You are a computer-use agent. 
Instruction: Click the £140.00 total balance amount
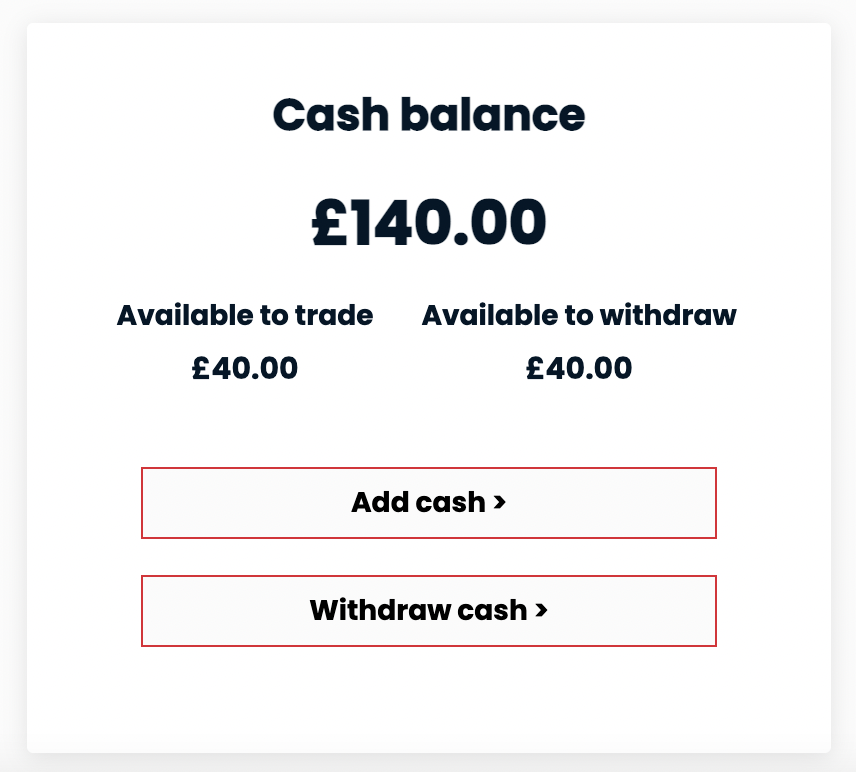[x=428, y=222]
